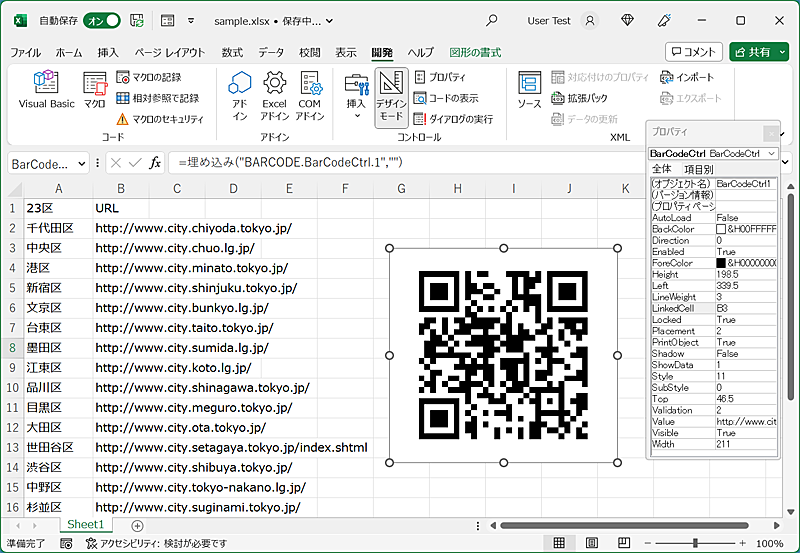Toggle the AutoSave (自動保存) switch
The height and width of the screenshot is (553, 800).
(x=103, y=21)
